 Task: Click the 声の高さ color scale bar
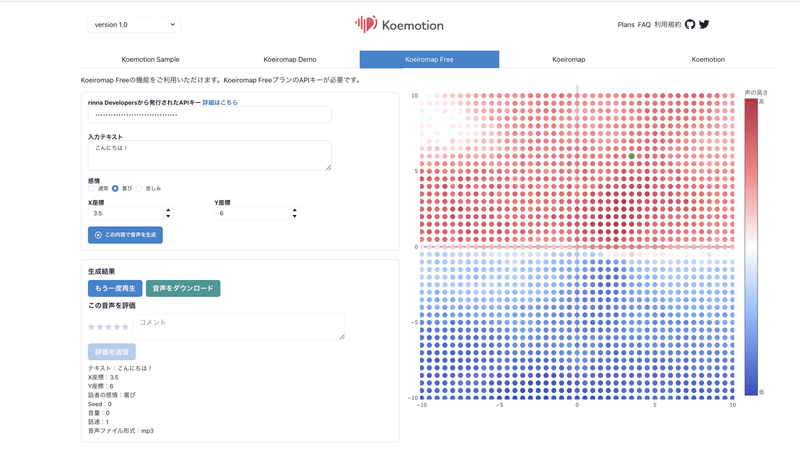point(751,247)
